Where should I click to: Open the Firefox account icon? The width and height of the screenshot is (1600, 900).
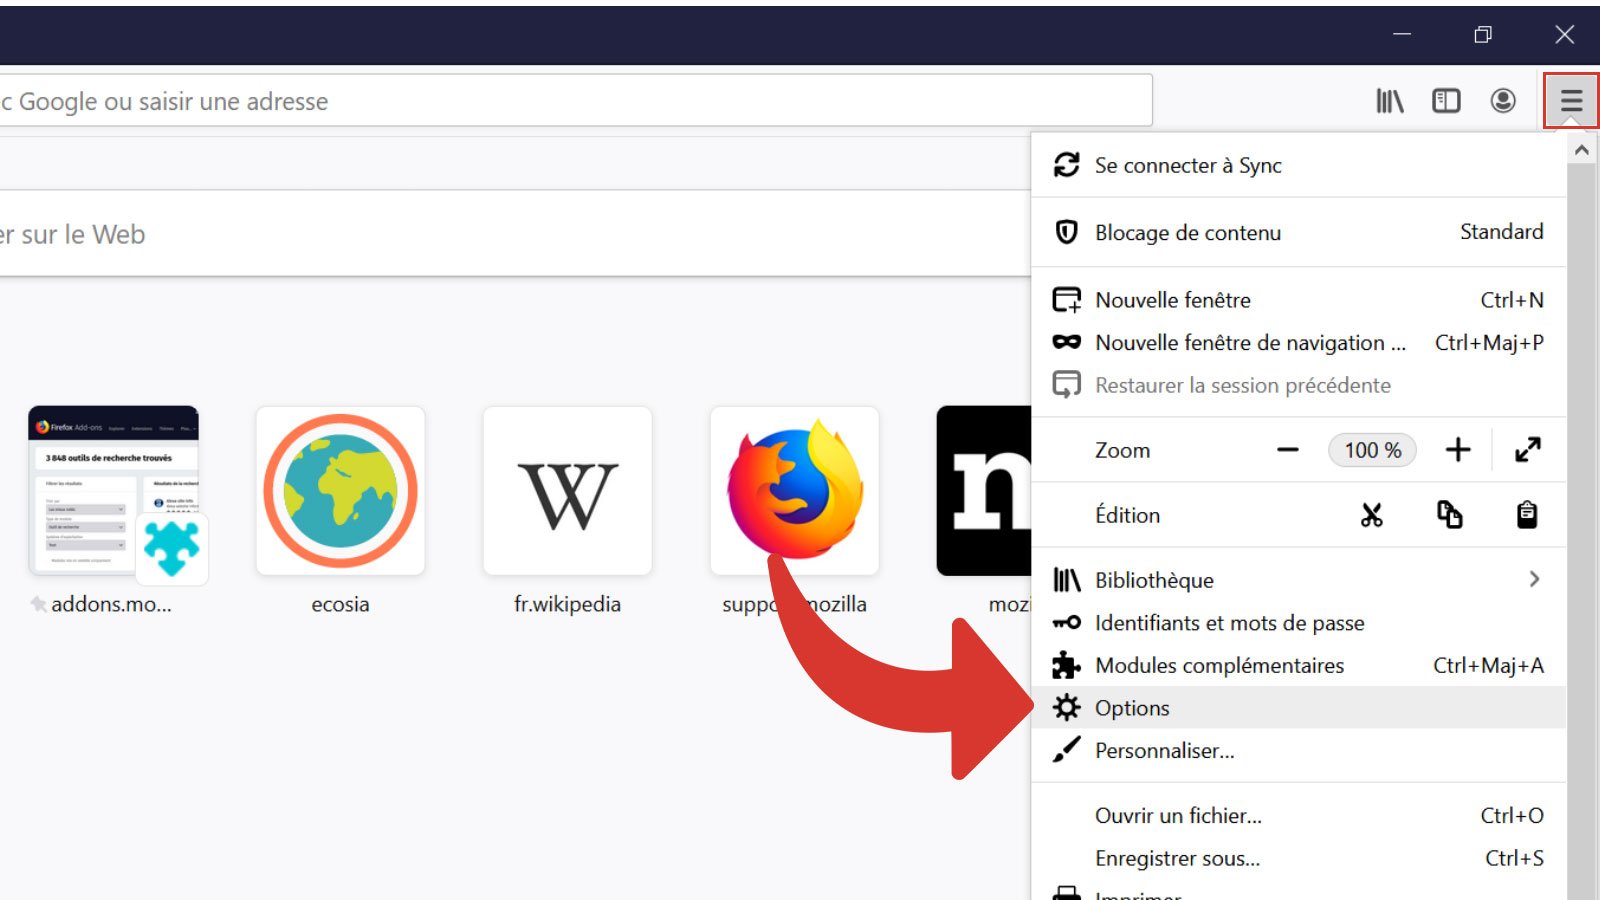(1502, 100)
